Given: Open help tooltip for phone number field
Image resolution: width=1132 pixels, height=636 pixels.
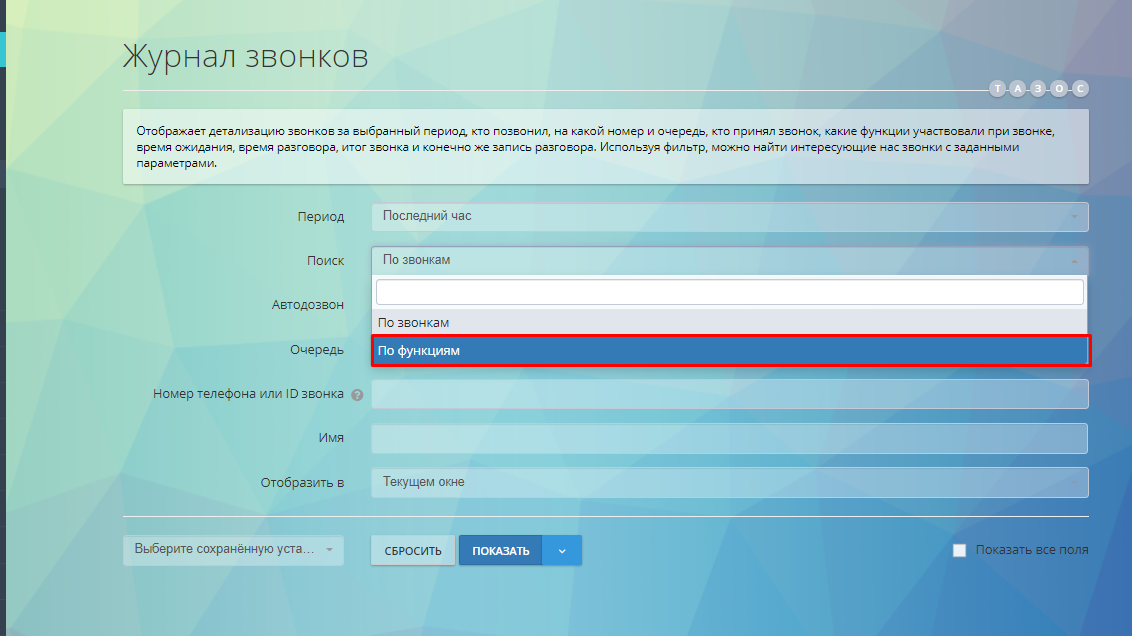Looking at the screenshot, I should pyautogui.click(x=357, y=395).
